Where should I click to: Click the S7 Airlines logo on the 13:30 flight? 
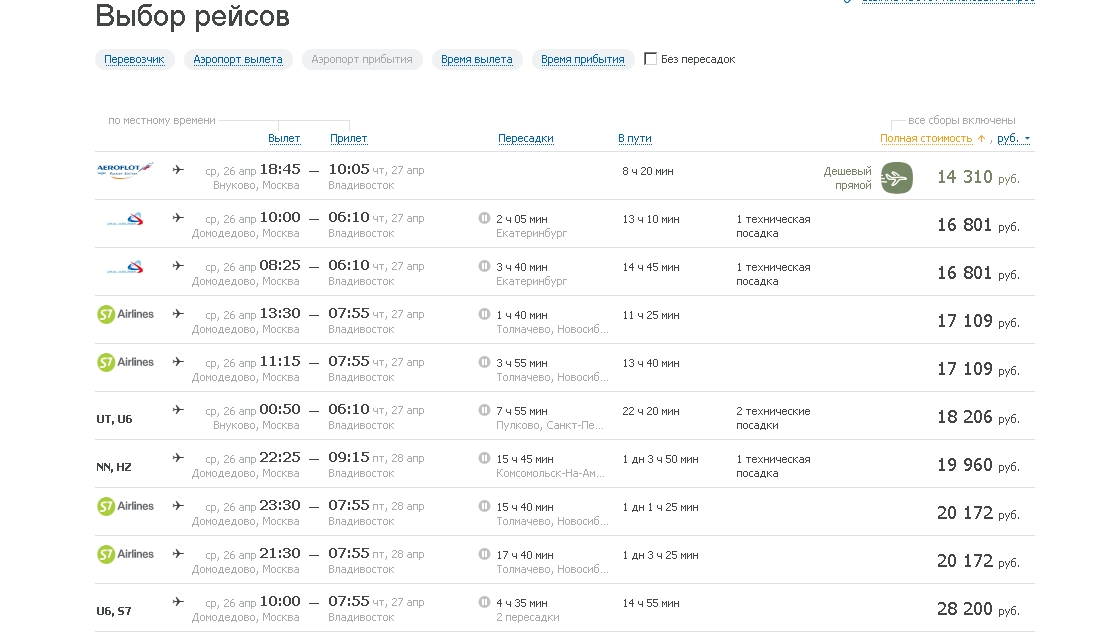tap(125, 314)
